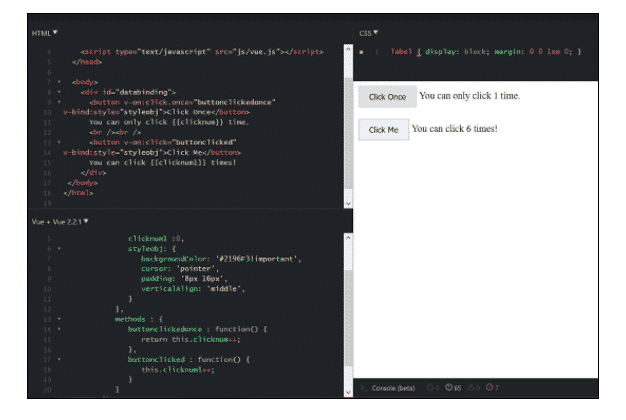Collapse the div id="databinding" fold arrow
This screenshot has width=626, height=420.
[x=59, y=92]
